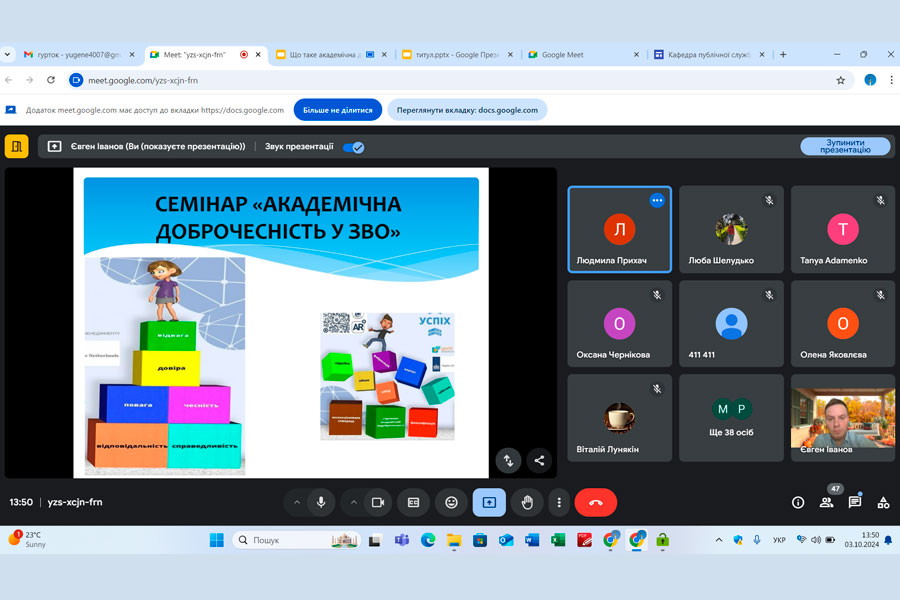
Task: Click the clock 13:50 03.10.2024
Action: coord(862,540)
